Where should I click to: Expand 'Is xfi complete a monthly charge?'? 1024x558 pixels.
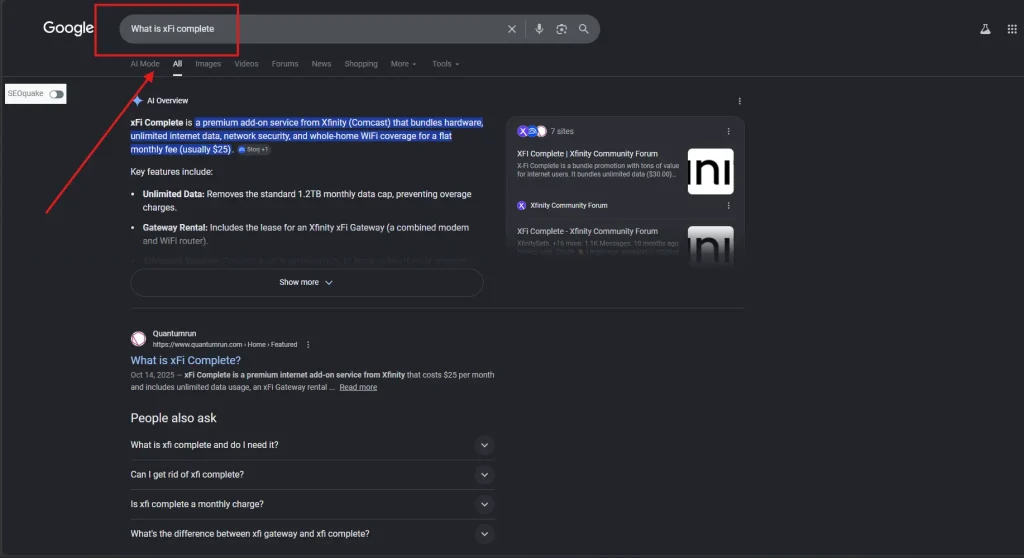[312, 504]
